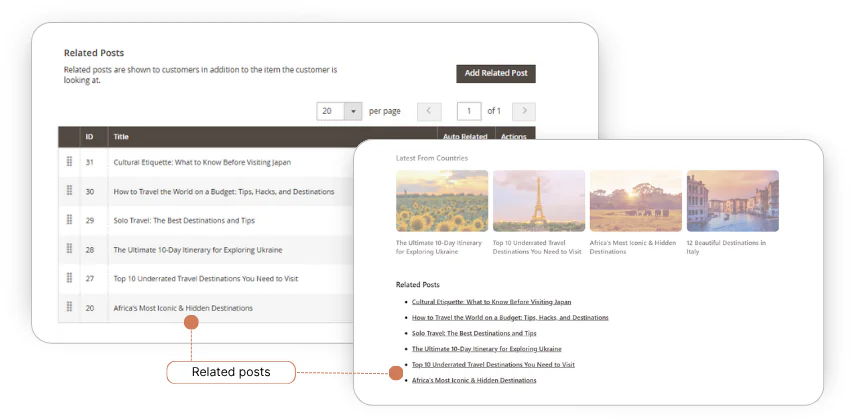
Task: Grab drag handle for post ID 29
Action: 70,220
